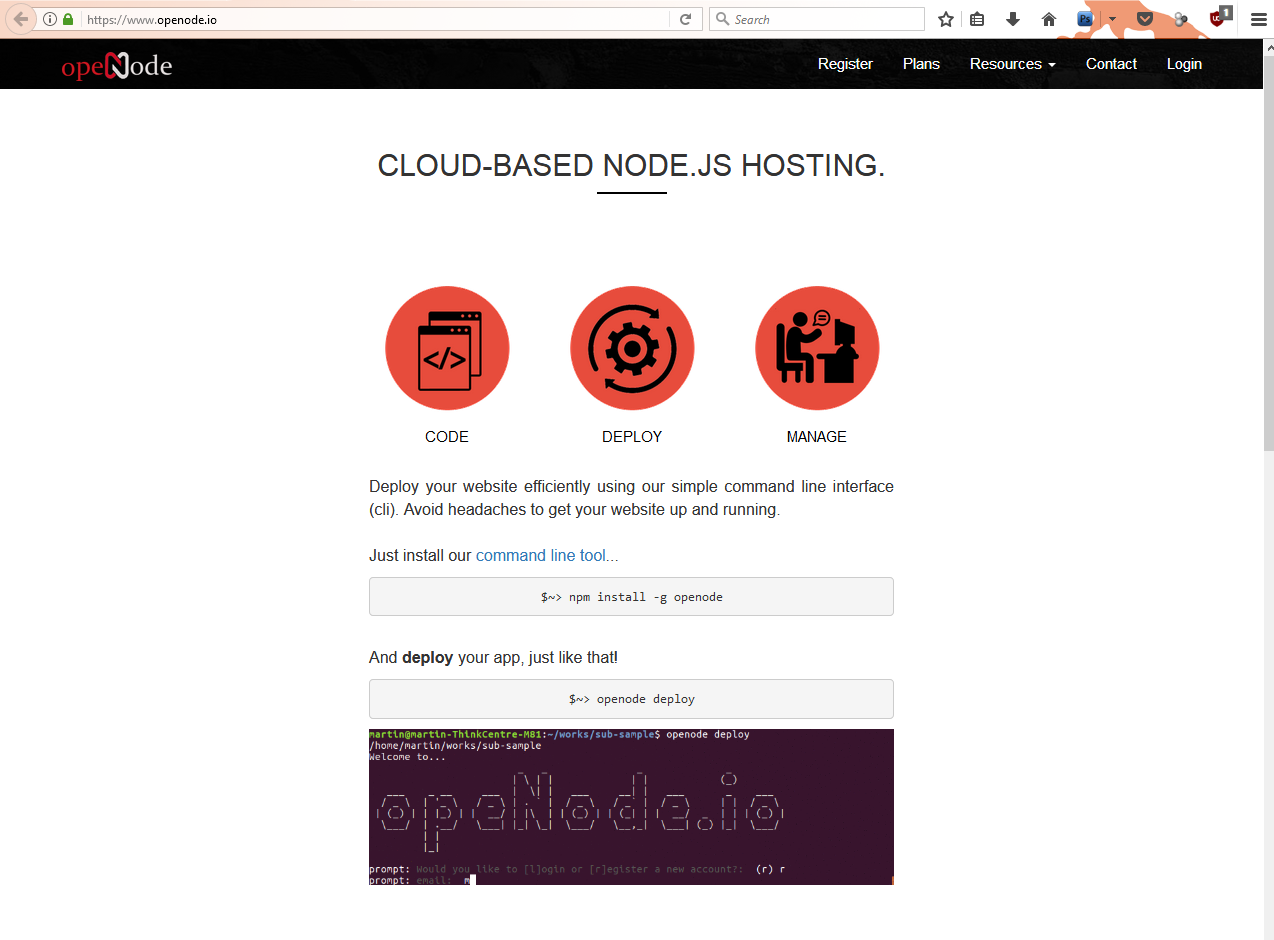Click the browser back arrow button
The width and height of the screenshot is (1274, 940).
click(x=20, y=19)
